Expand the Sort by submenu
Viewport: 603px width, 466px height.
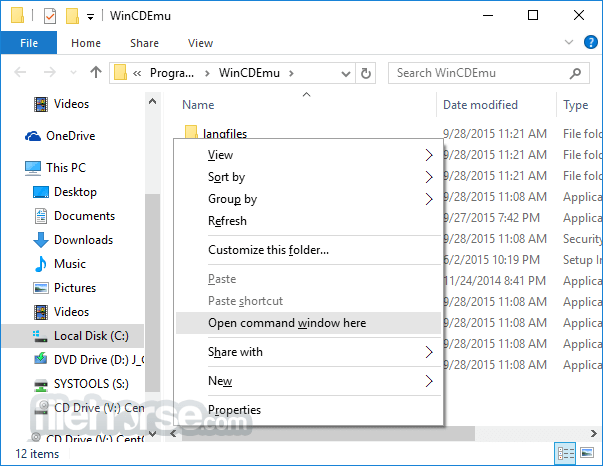308,177
